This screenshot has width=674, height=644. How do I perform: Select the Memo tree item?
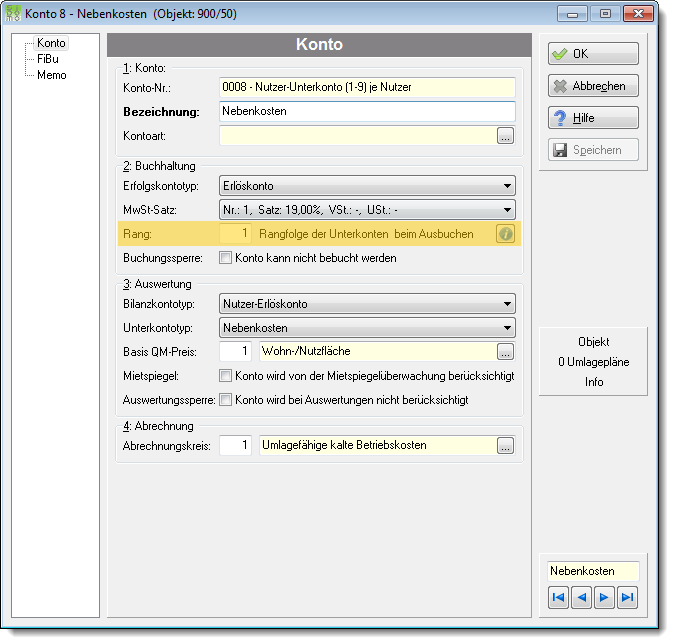click(52, 75)
